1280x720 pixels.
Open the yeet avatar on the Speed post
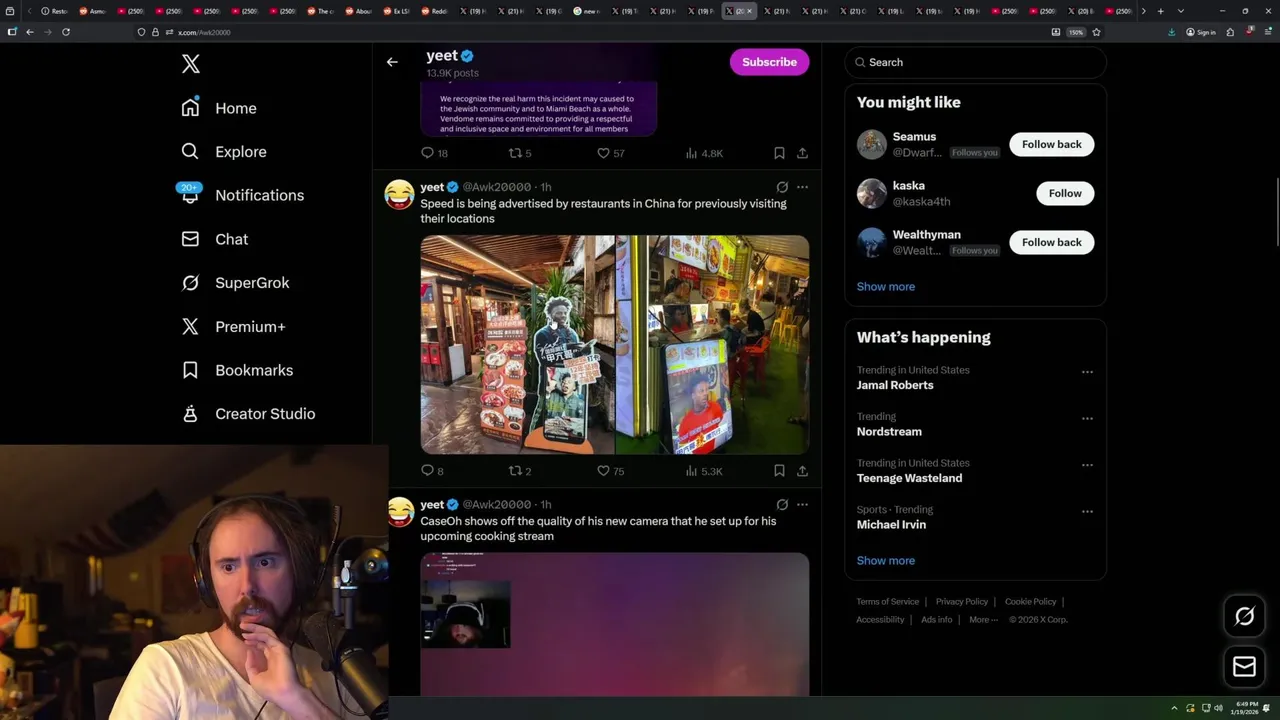pos(399,194)
